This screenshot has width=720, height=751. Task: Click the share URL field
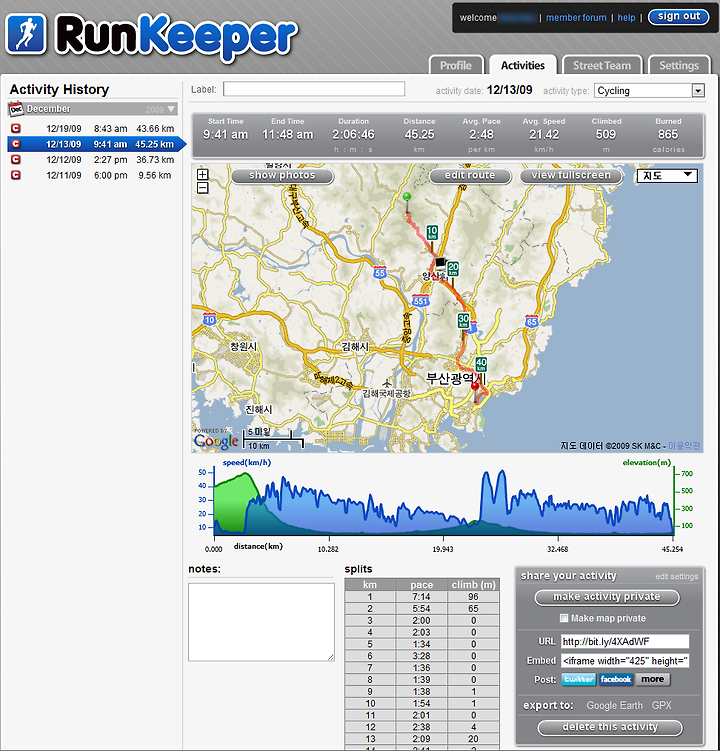point(625,642)
